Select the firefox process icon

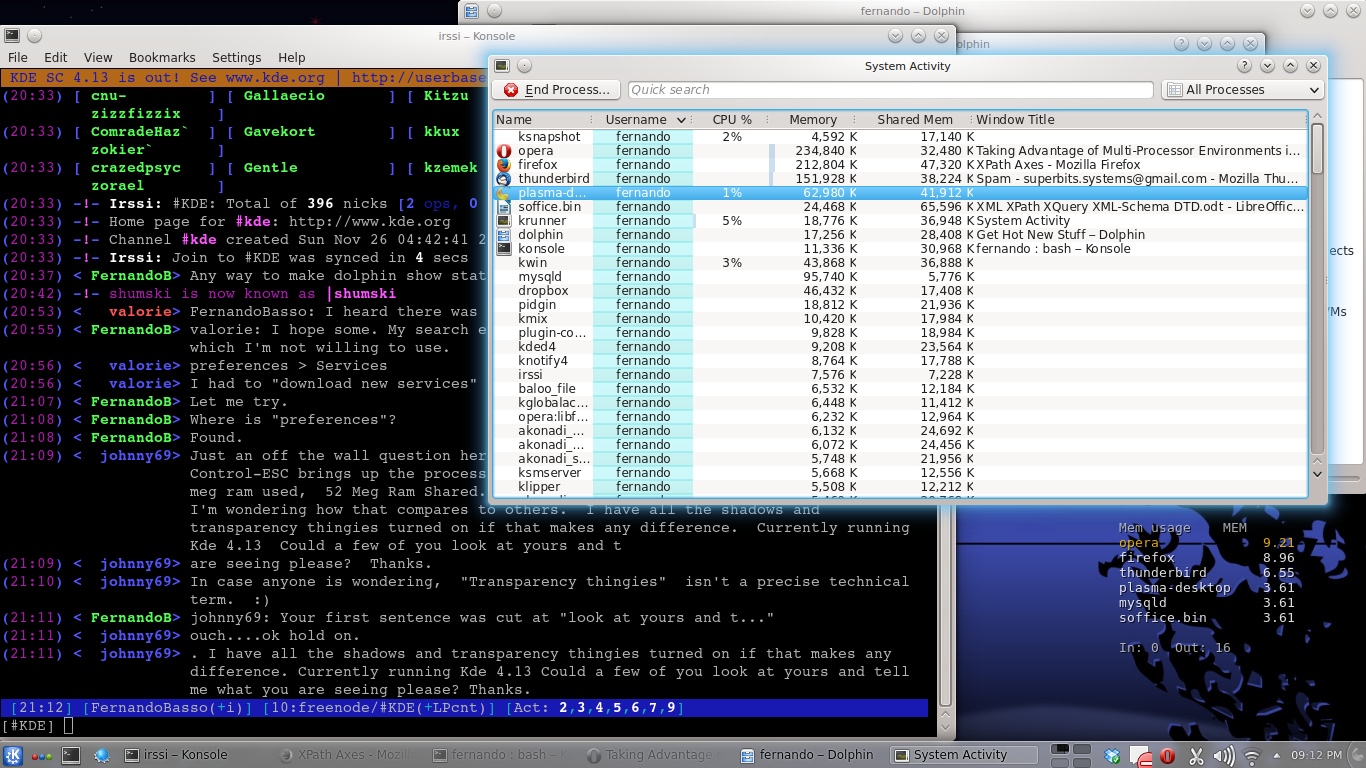click(x=504, y=165)
